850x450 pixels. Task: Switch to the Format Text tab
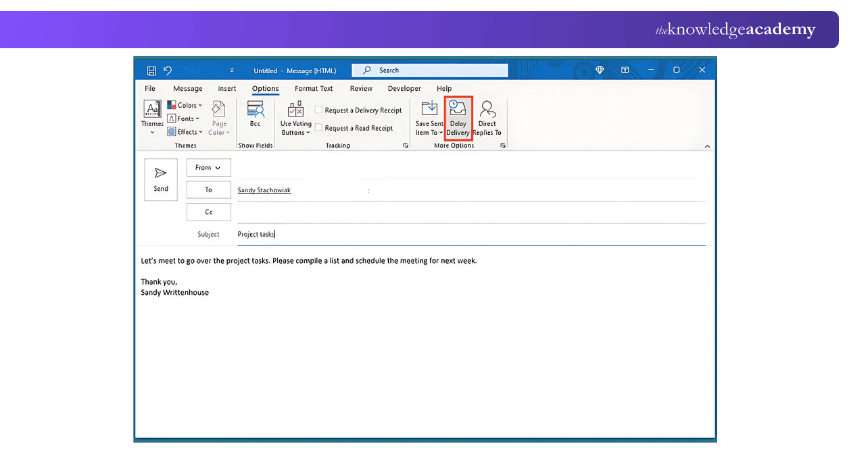(x=313, y=88)
